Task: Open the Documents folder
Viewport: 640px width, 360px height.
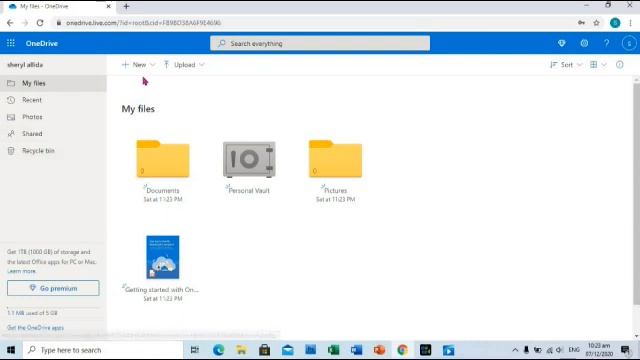Action: click(163, 159)
